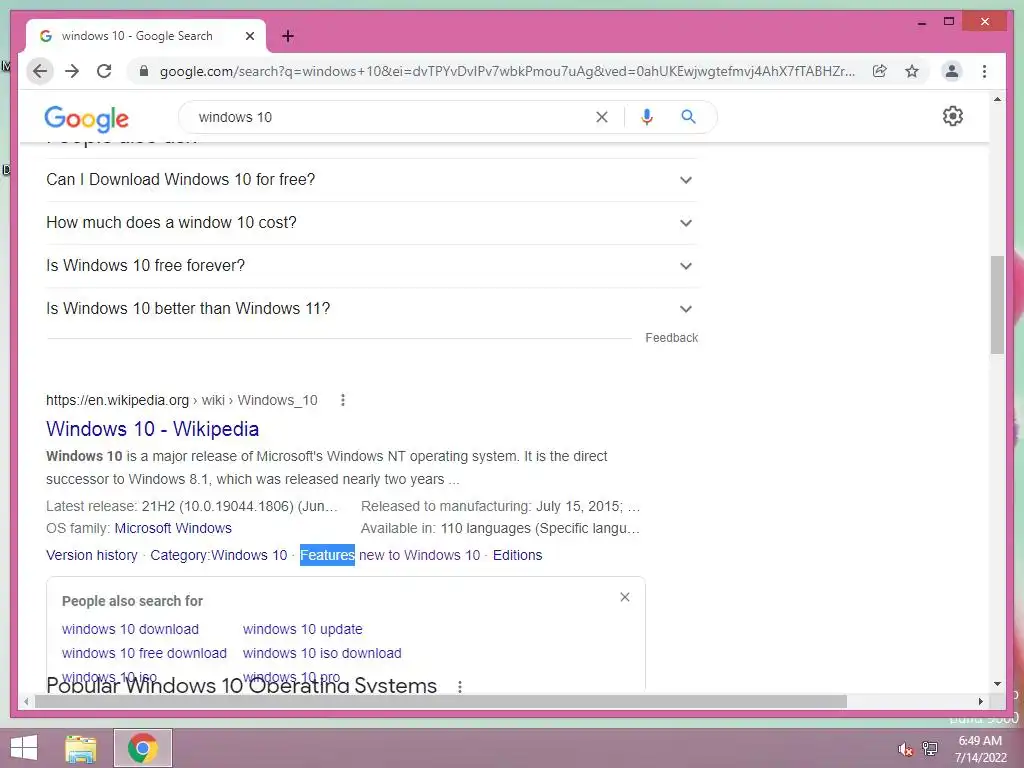Select the windows 10 - Google Search tab
This screenshot has width=1024, height=768.
(x=146, y=36)
